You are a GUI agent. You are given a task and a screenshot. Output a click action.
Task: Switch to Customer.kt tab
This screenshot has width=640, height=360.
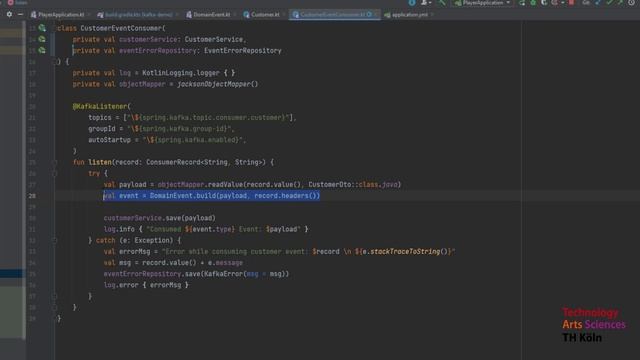[262, 15]
